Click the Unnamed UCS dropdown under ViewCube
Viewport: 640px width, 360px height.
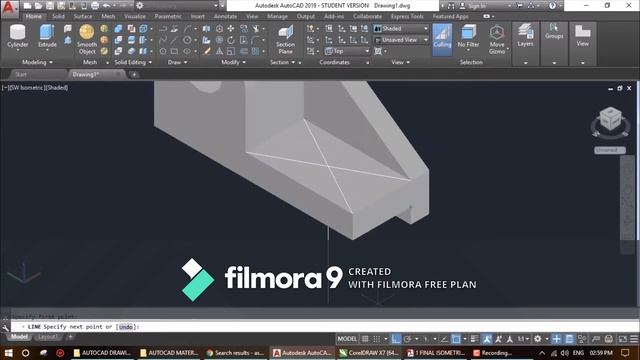(x=609, y=150)
